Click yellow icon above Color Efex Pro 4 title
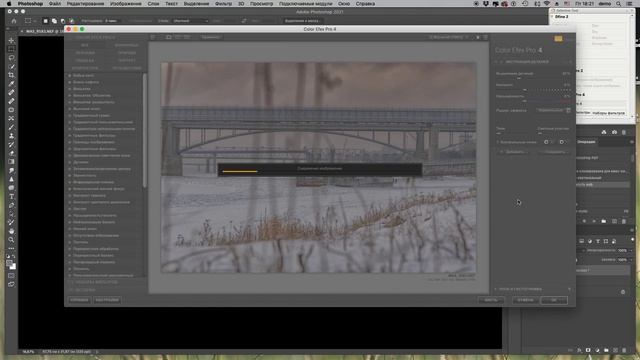Viewport: 640px width, 360px height. (x=558, y=39)
